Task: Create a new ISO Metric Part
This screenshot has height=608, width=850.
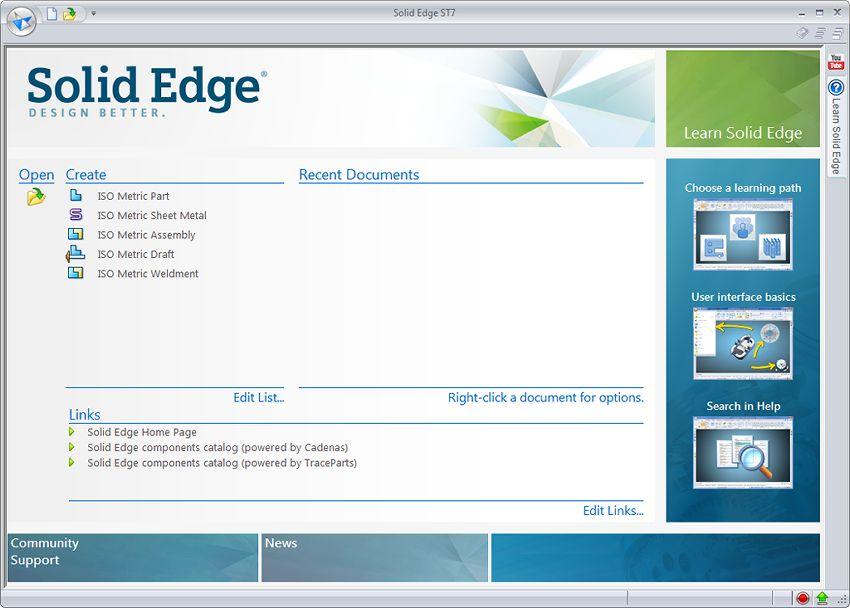Action: coord(133,196)
